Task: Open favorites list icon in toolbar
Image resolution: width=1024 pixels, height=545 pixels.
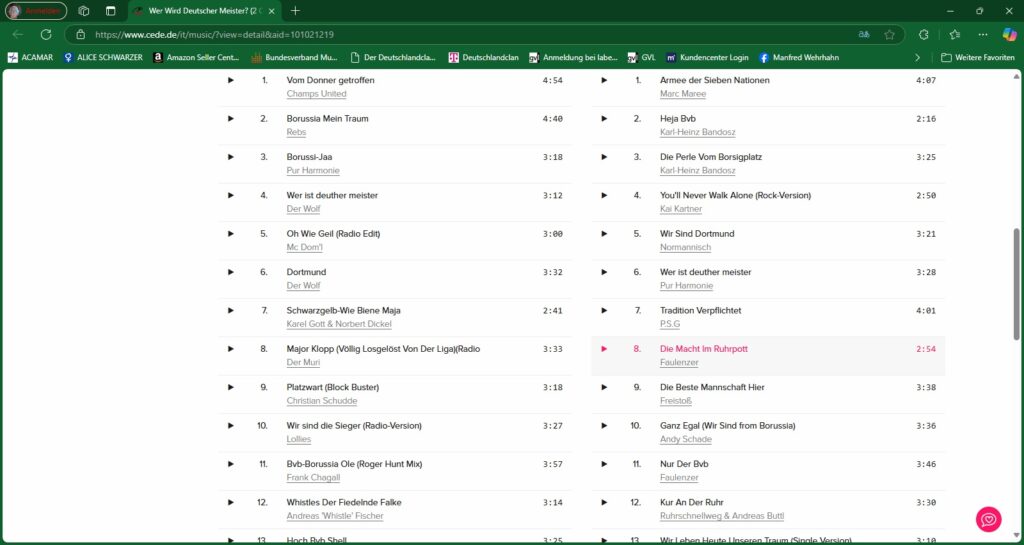Action: [x=955, y=35]
